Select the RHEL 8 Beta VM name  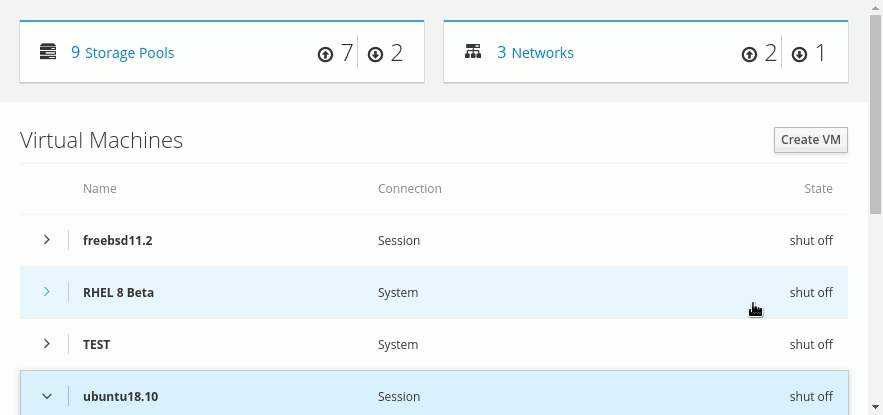pos(118,293)
